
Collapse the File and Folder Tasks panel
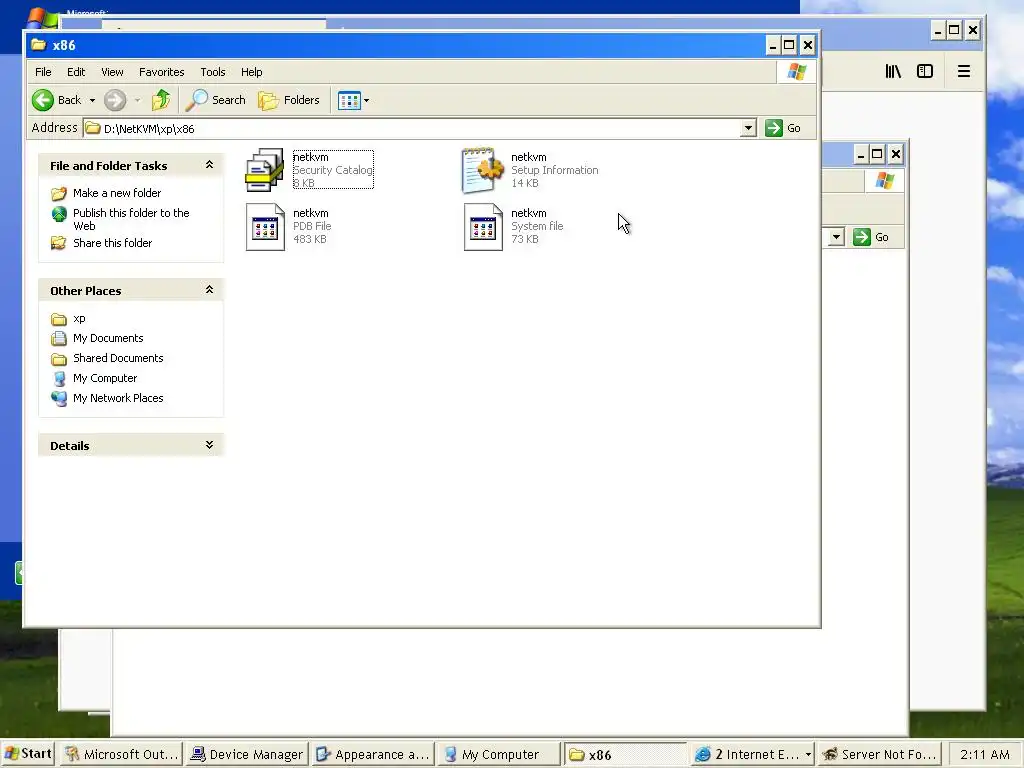click(x=209, y=165)
